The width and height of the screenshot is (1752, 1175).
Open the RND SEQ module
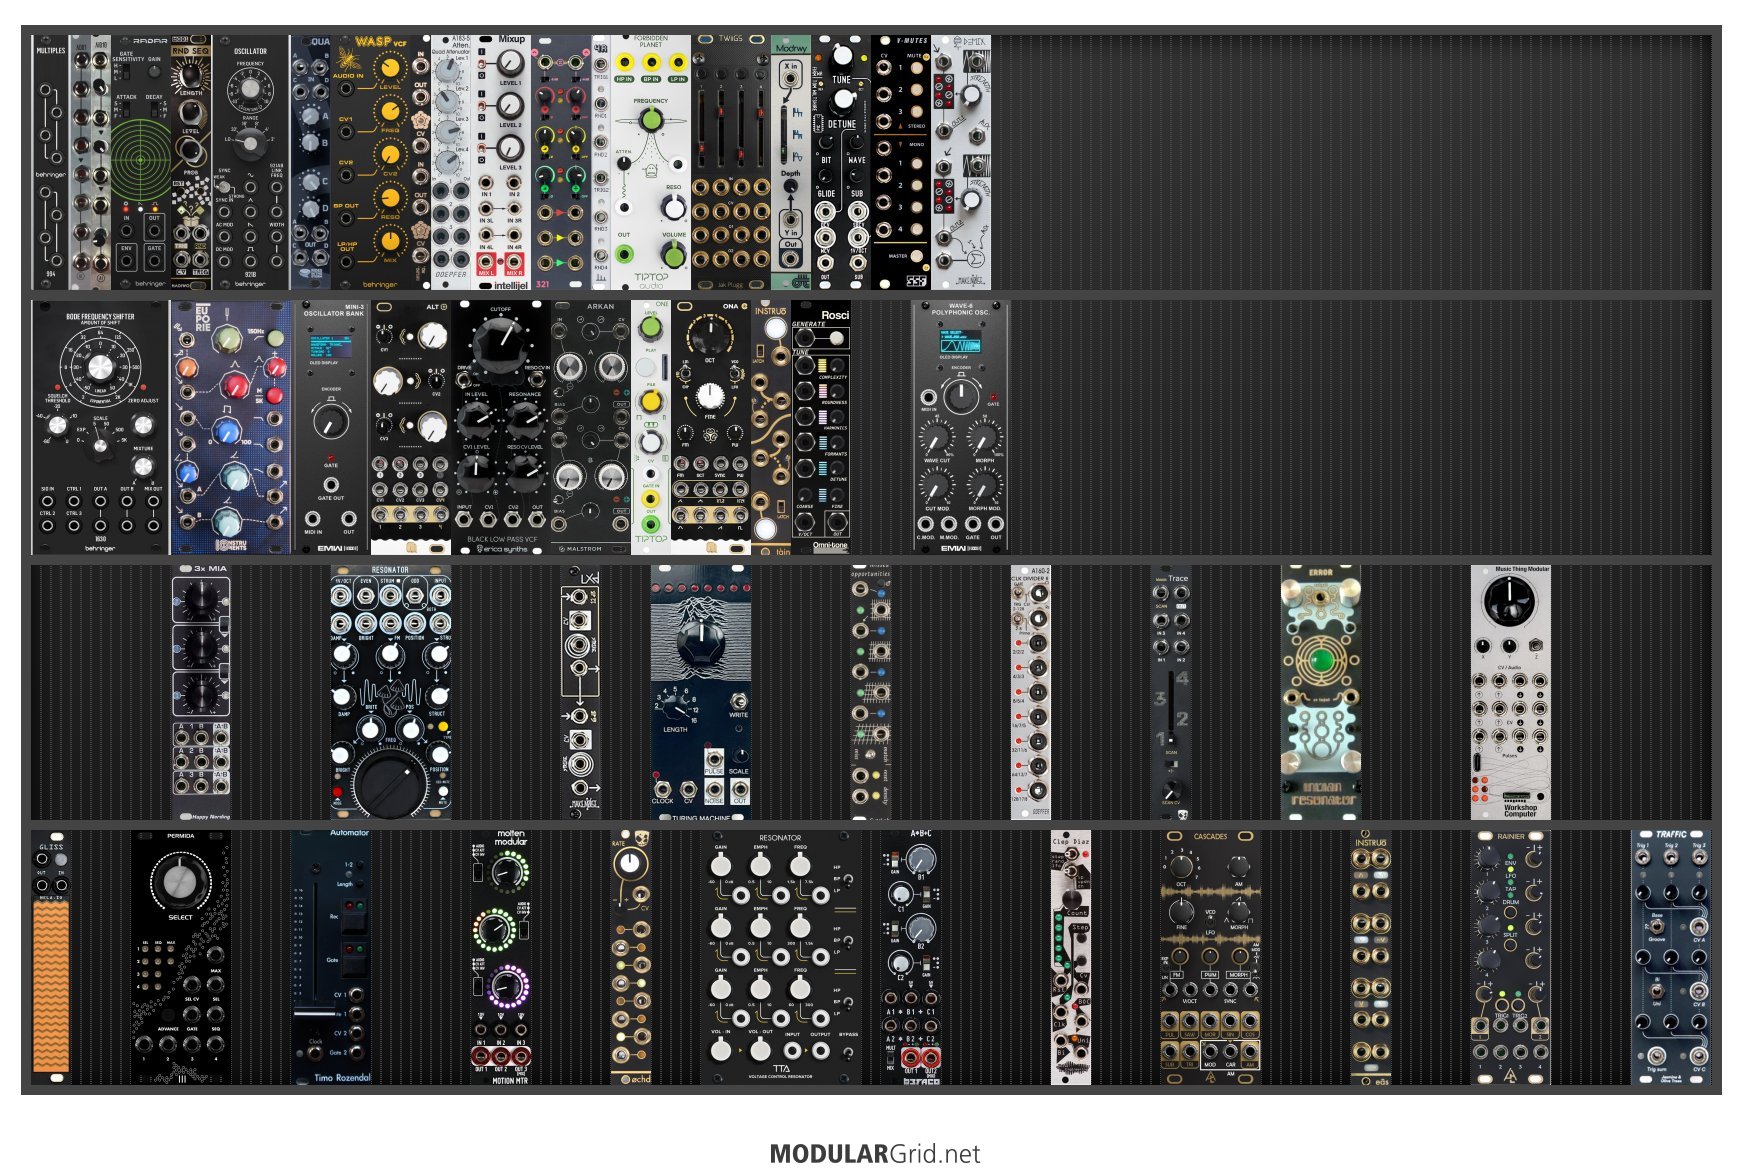click(191, 163)
